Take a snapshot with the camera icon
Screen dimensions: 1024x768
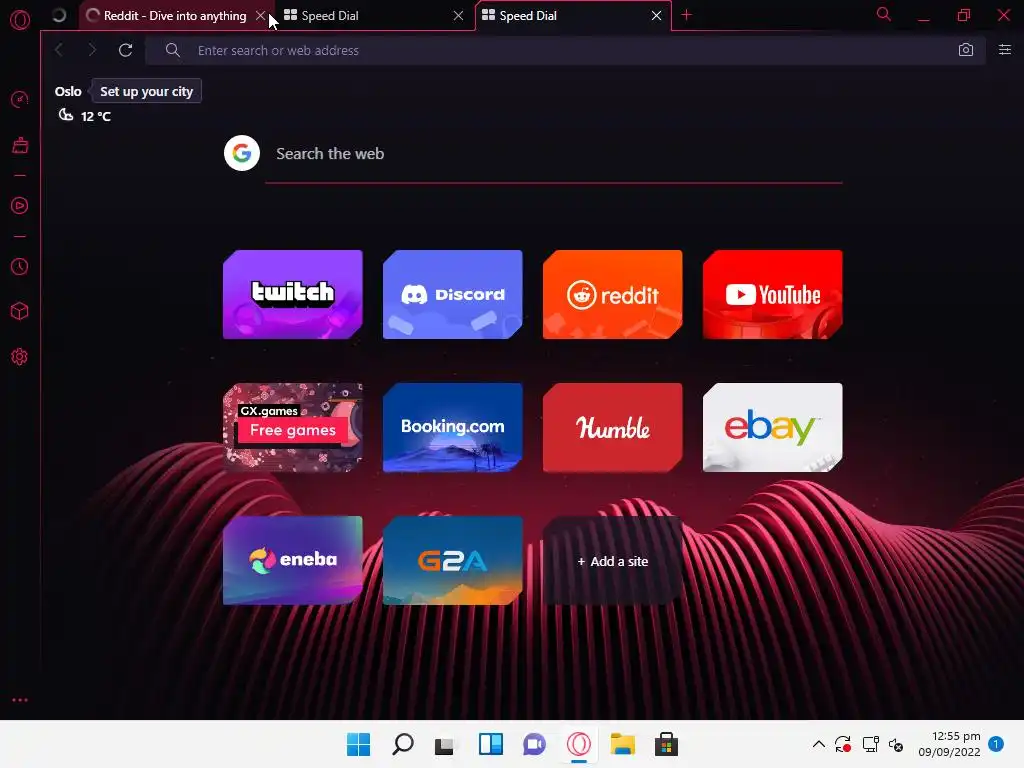[965, 50]
